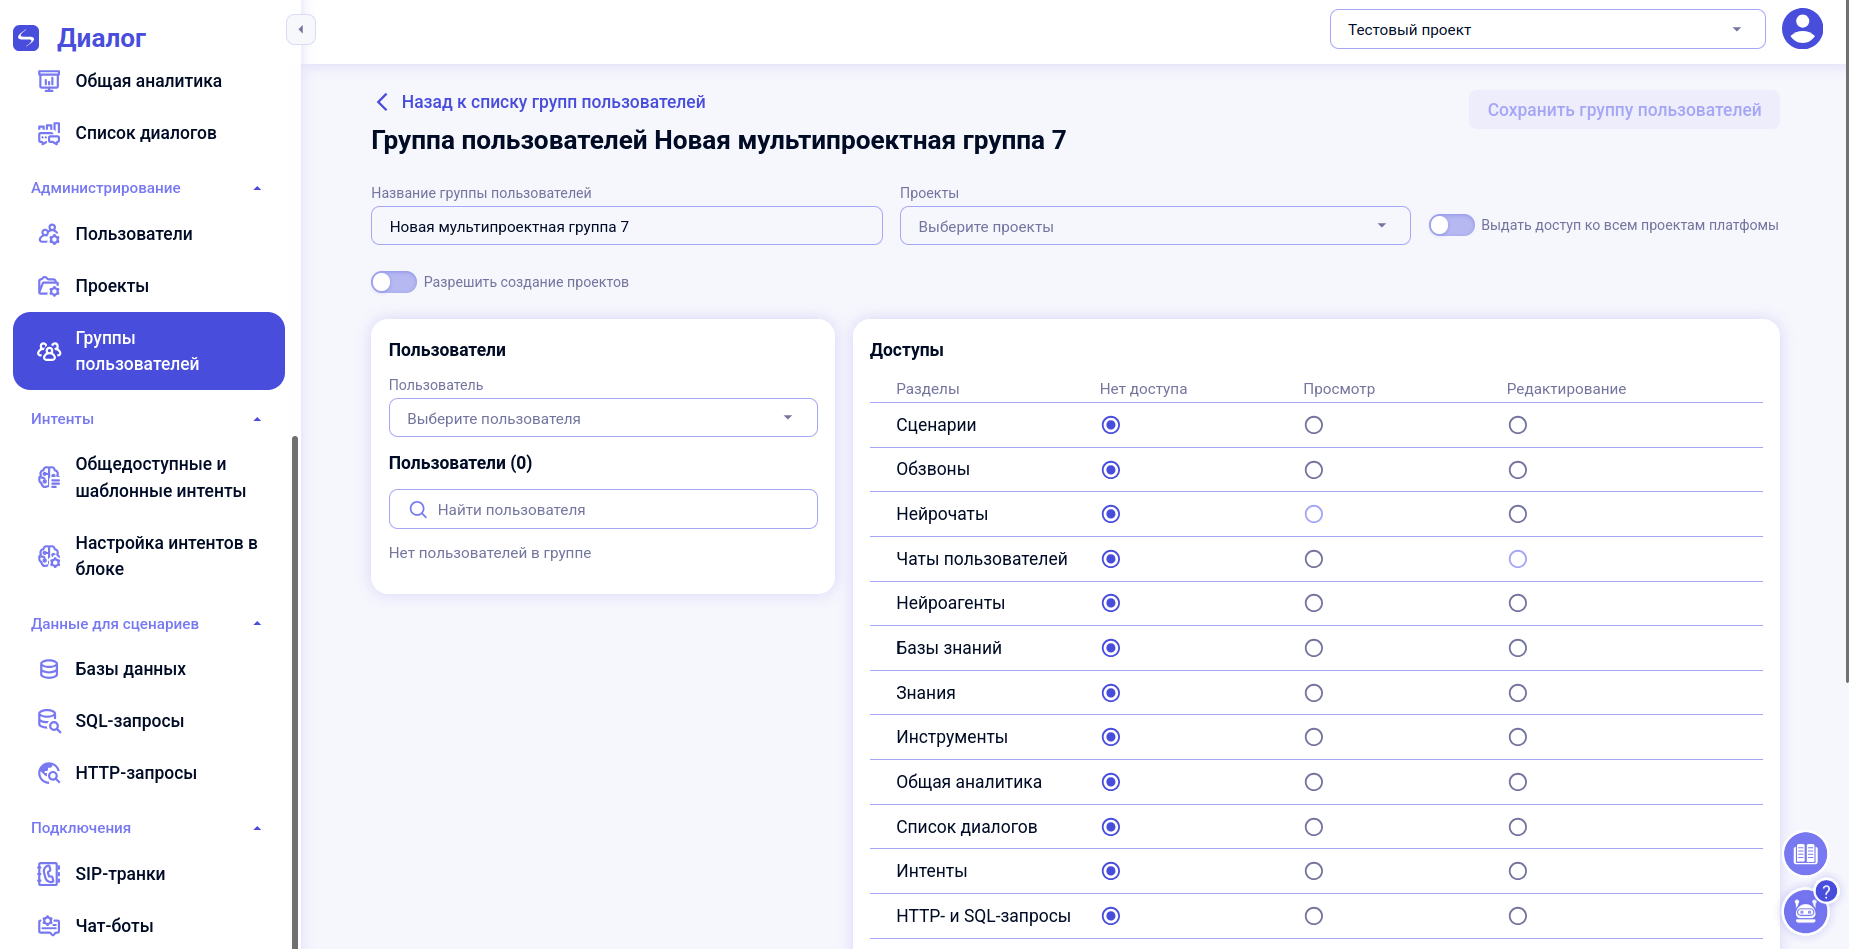Click the Пользователи sidebar icon

click(49, 234)
